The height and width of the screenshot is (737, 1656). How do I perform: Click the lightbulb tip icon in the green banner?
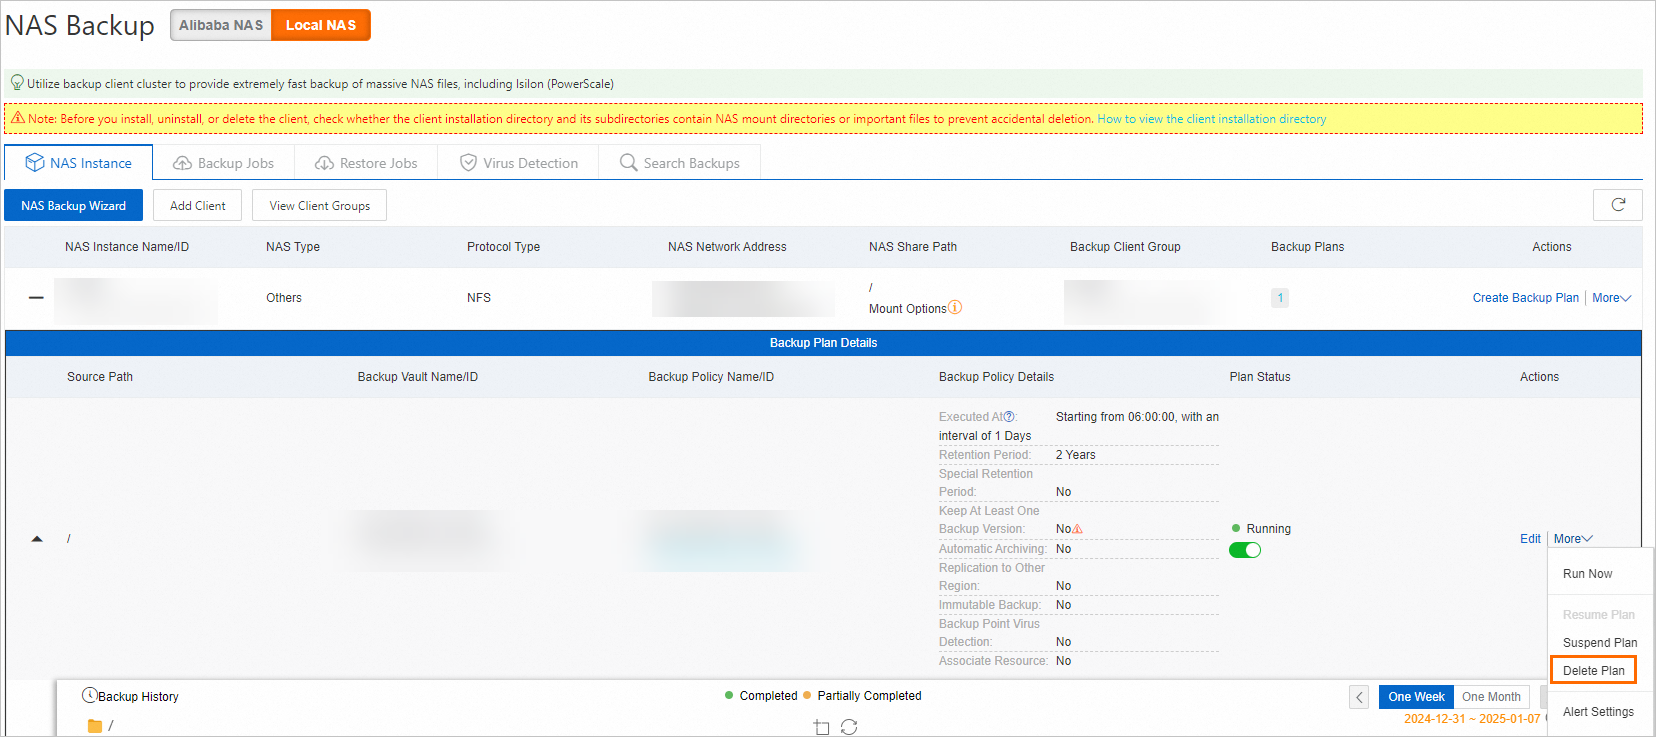[17, 83]
